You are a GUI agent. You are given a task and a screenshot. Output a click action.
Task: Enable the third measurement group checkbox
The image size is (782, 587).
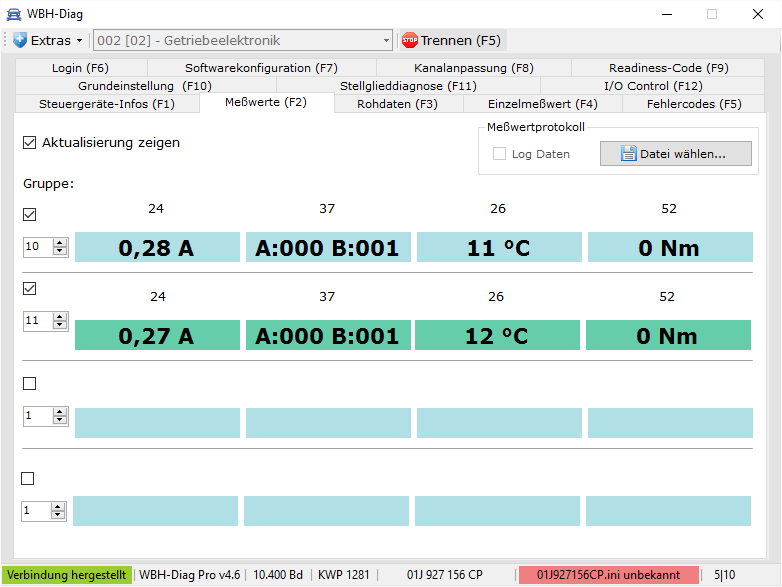pyautogui.click(x=29, y=384)
